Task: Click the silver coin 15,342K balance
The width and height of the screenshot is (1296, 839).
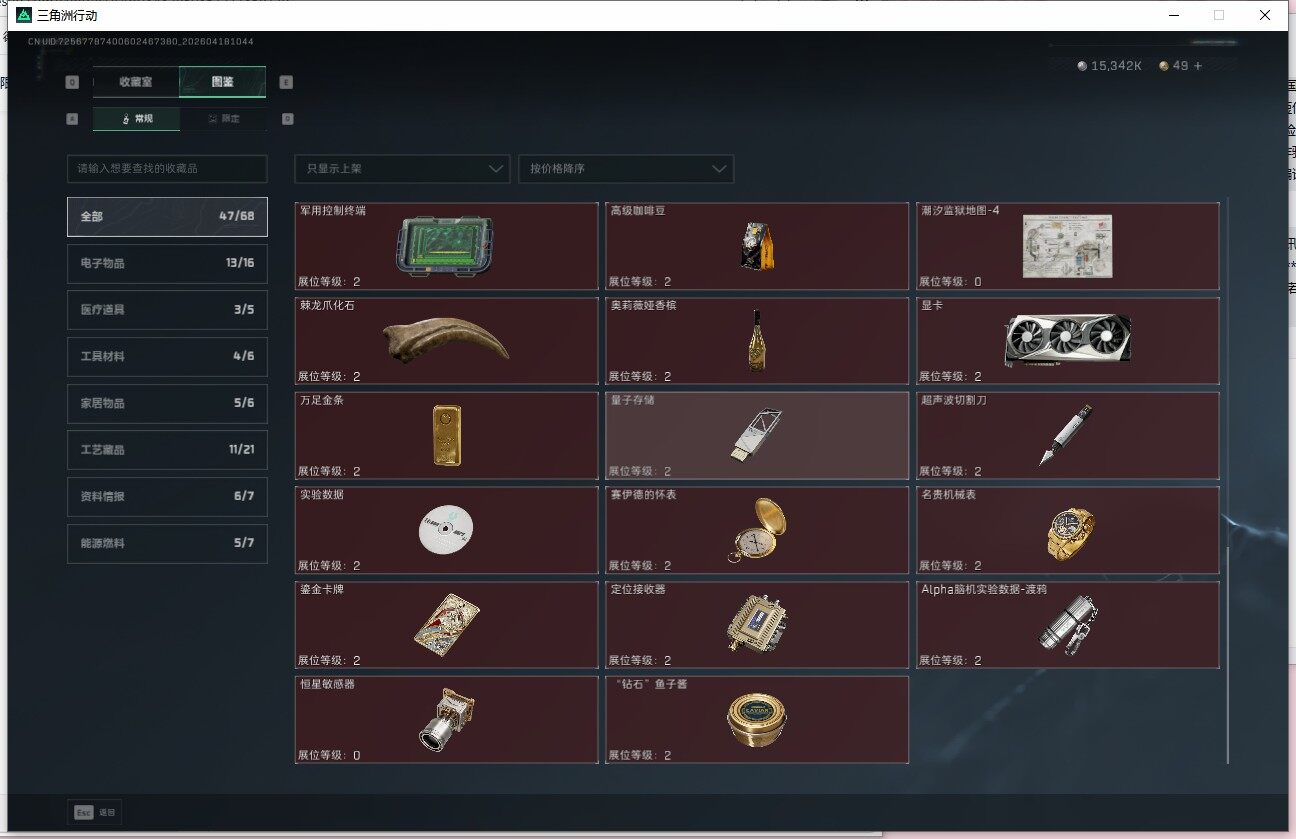Action: point(1109,66)
